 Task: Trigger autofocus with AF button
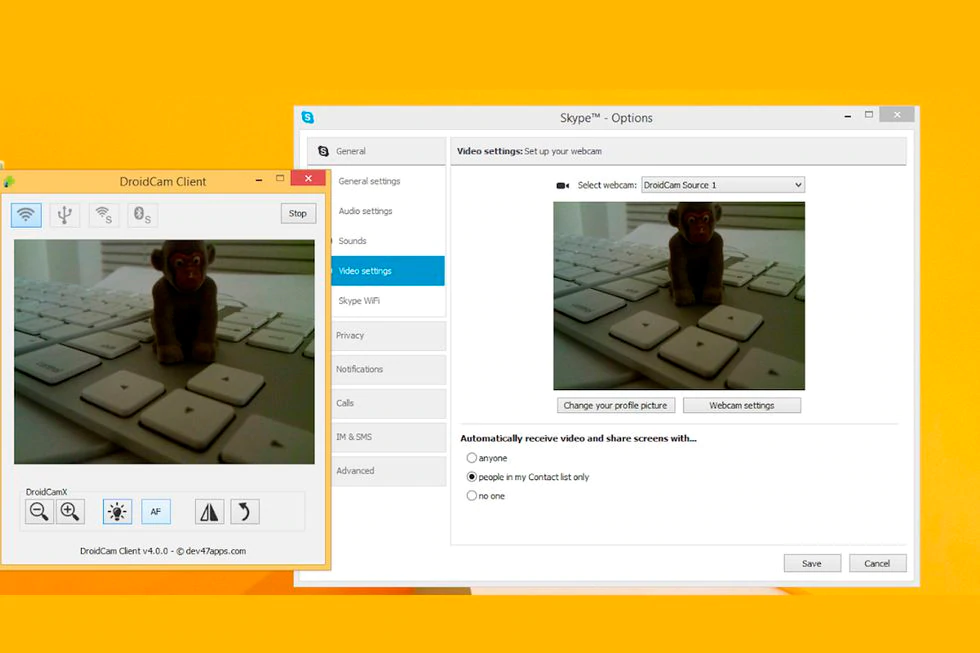tap(156, 512)
